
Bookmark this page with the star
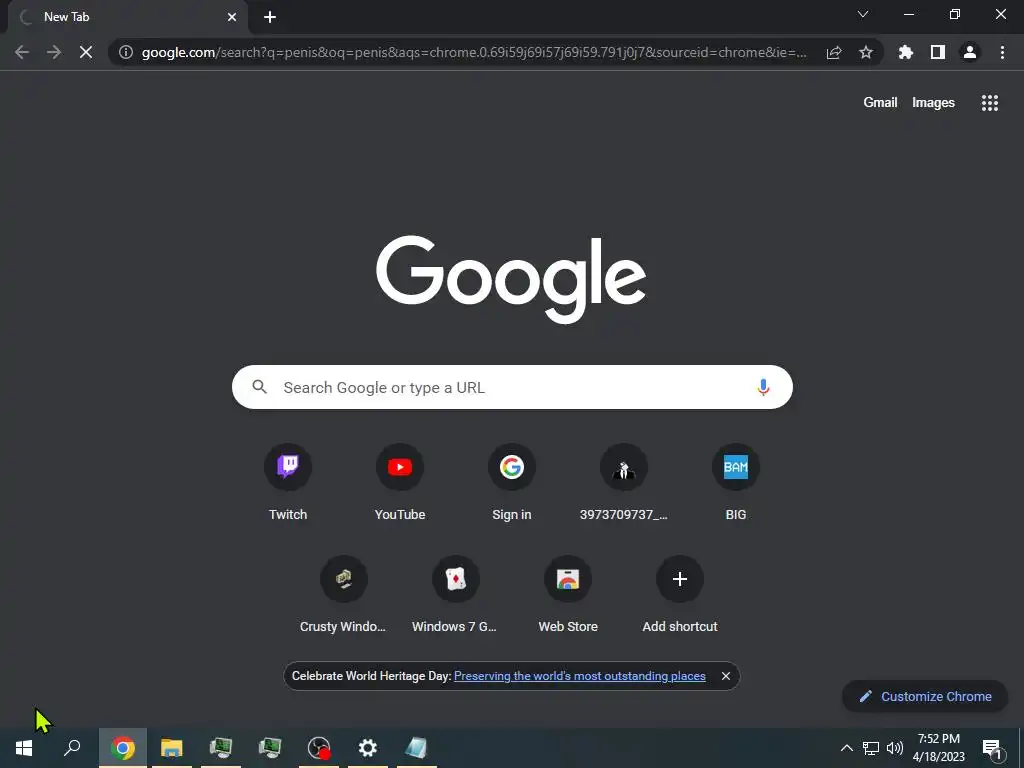tap(865, 52)
